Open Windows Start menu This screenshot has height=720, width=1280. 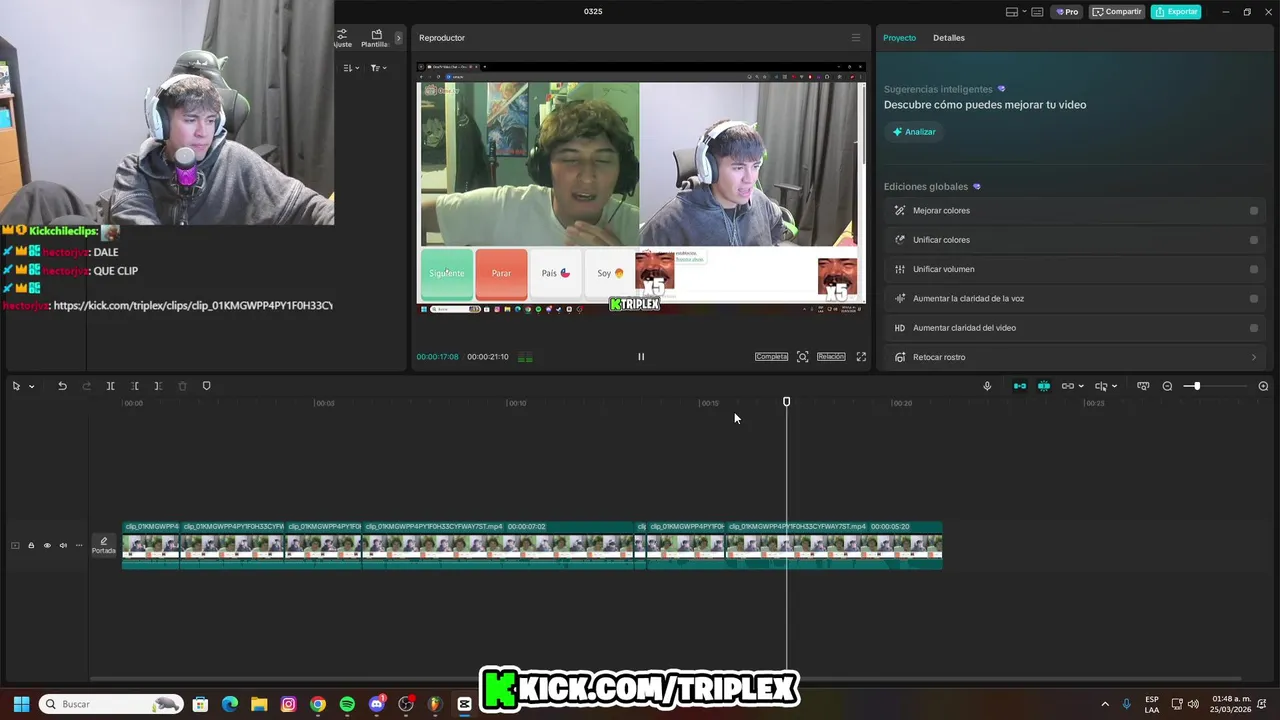(21, 704)
